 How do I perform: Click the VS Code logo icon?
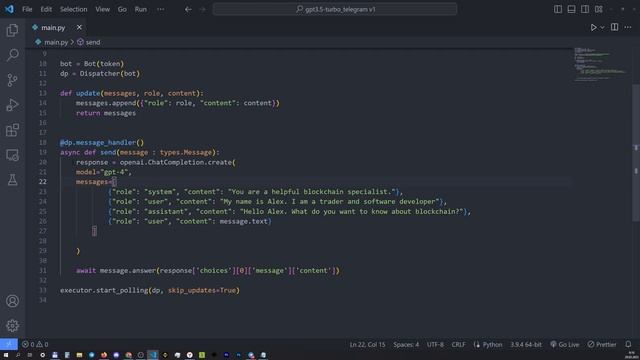[x=9, y=9]
